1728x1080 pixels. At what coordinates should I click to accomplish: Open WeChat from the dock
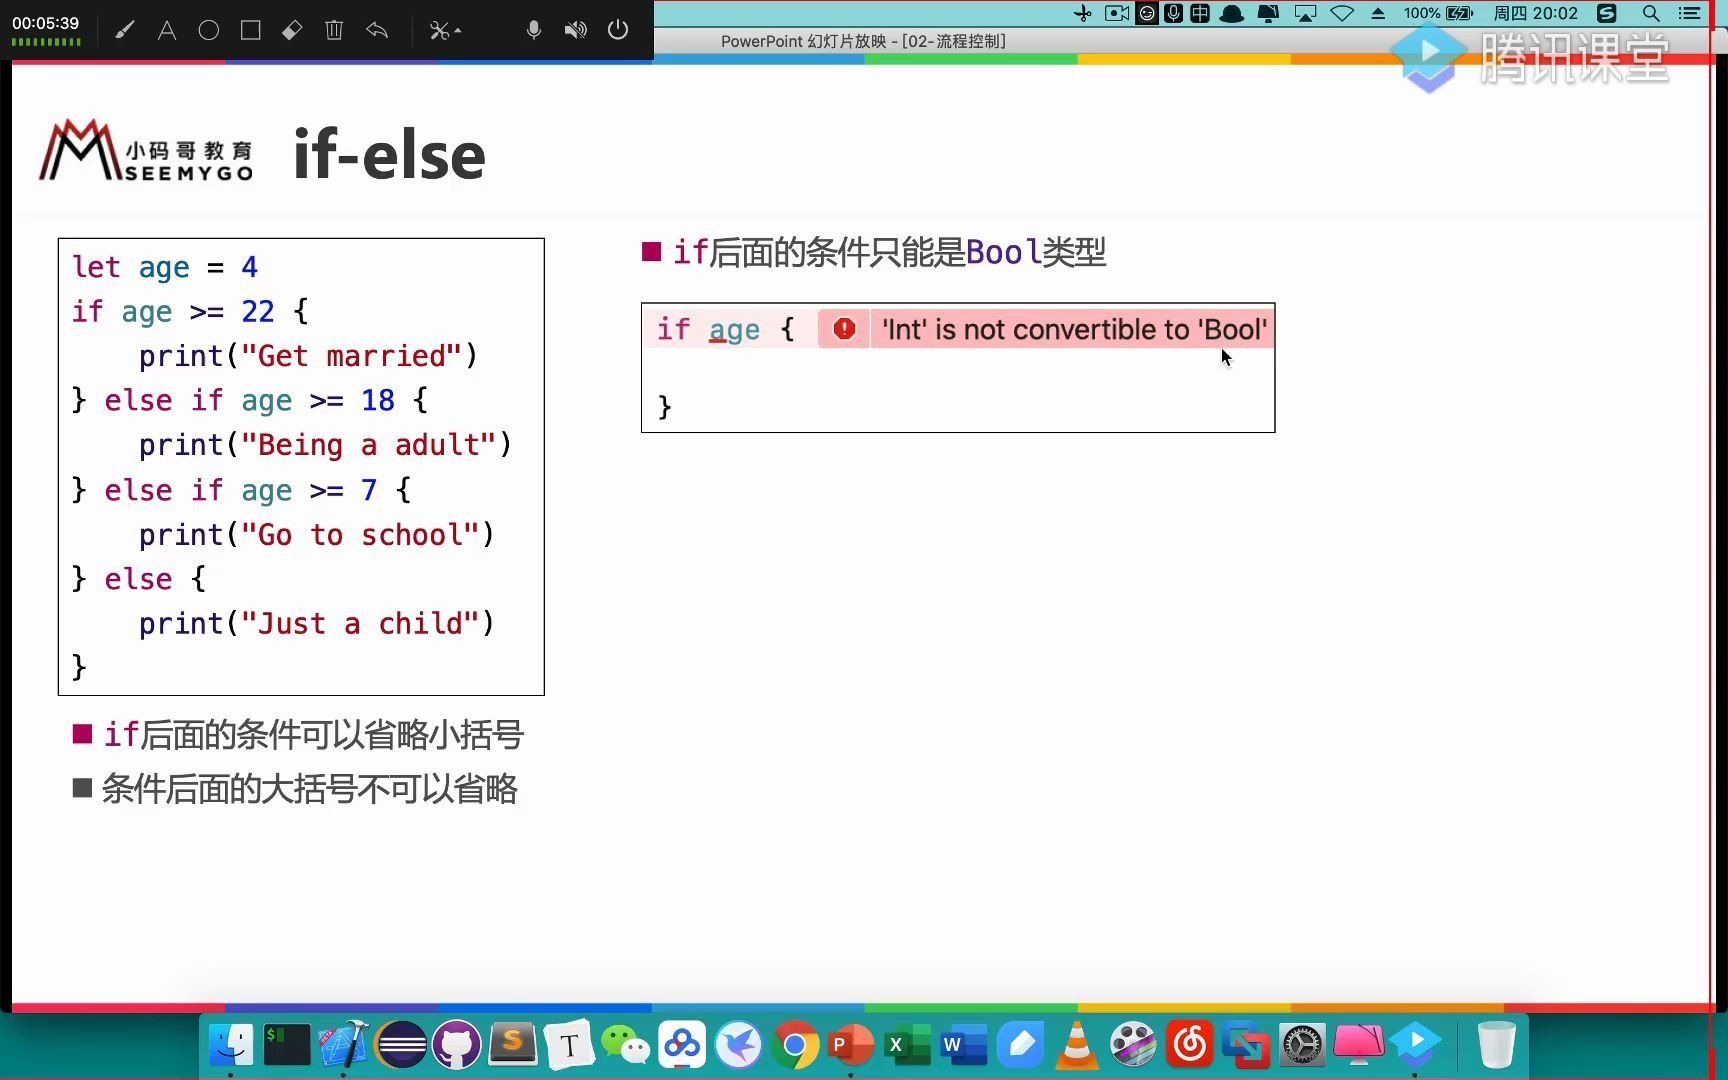coord(625,1045)
